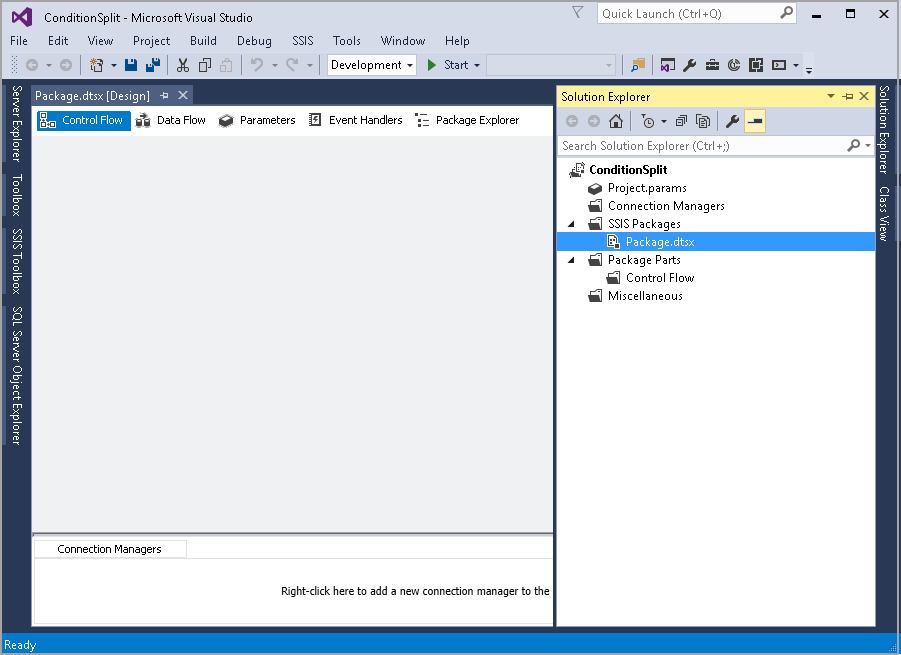
Task: Click the Collapse All icon in Solution Explorer
Action: (x=679, y=121)
